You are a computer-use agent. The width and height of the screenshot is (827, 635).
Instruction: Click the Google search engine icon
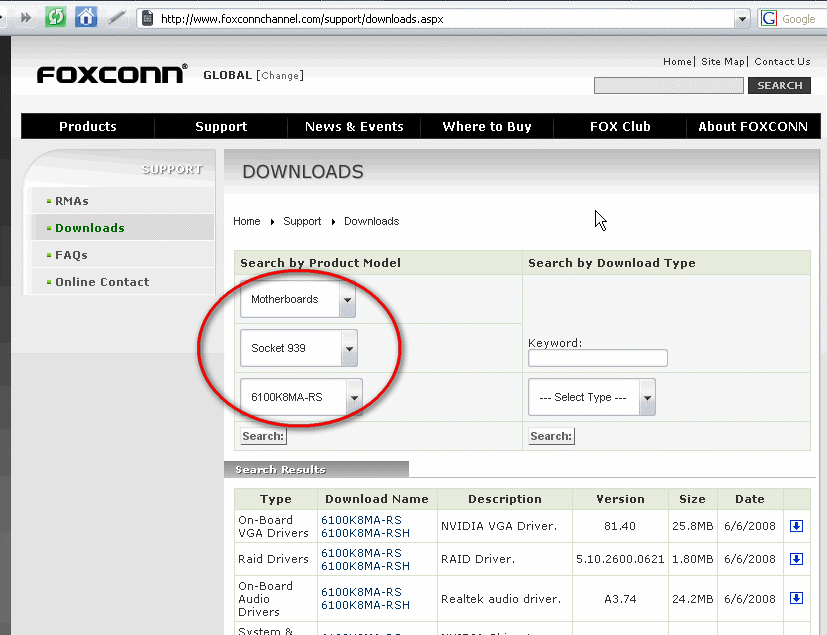768,18
